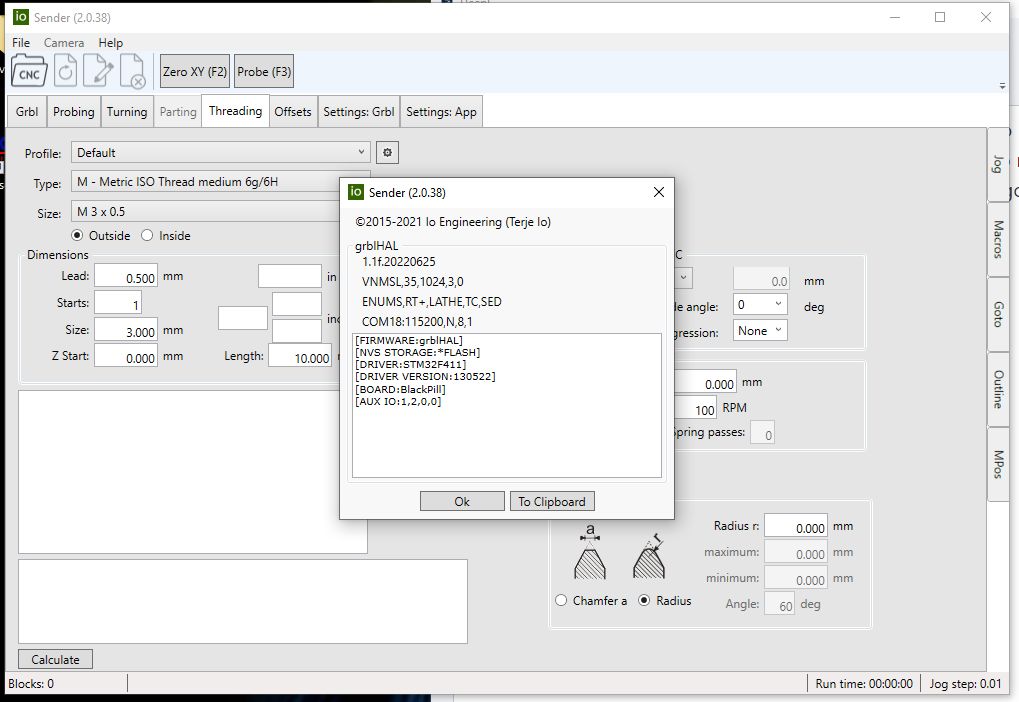Click the Probe (F3) button
This screenshot has height=702, width=1019.
click(x=264, y=72)
